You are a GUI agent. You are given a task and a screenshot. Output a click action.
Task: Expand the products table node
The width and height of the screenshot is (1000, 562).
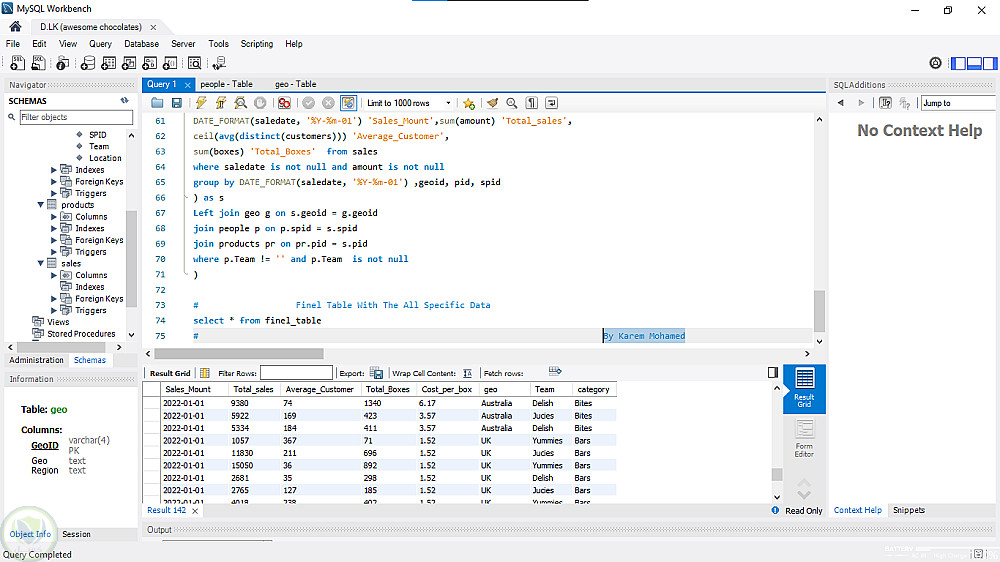click(41, 205)
